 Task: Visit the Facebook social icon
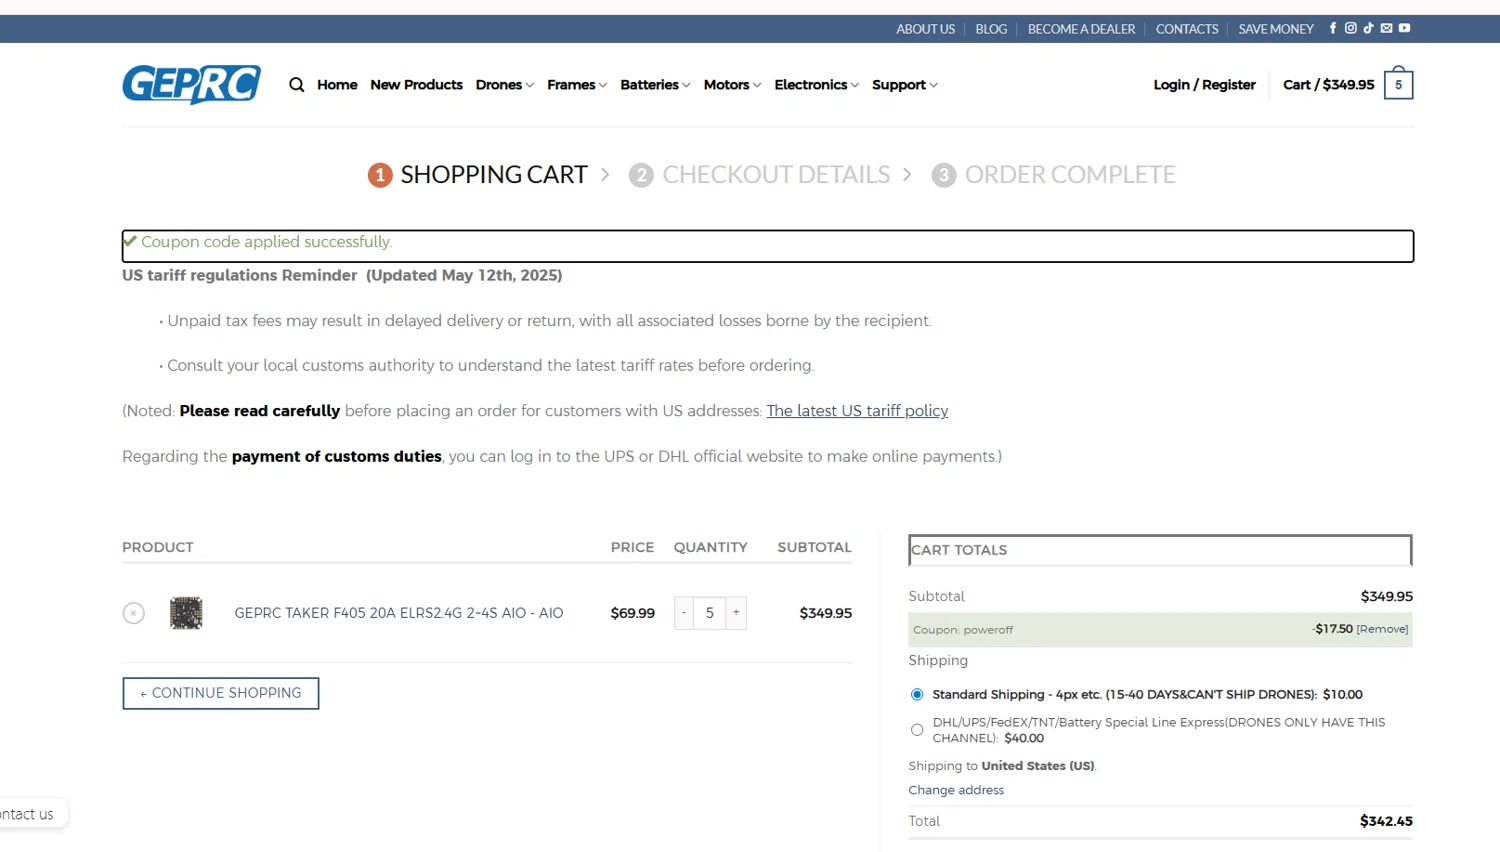(x=1332, y=28)
